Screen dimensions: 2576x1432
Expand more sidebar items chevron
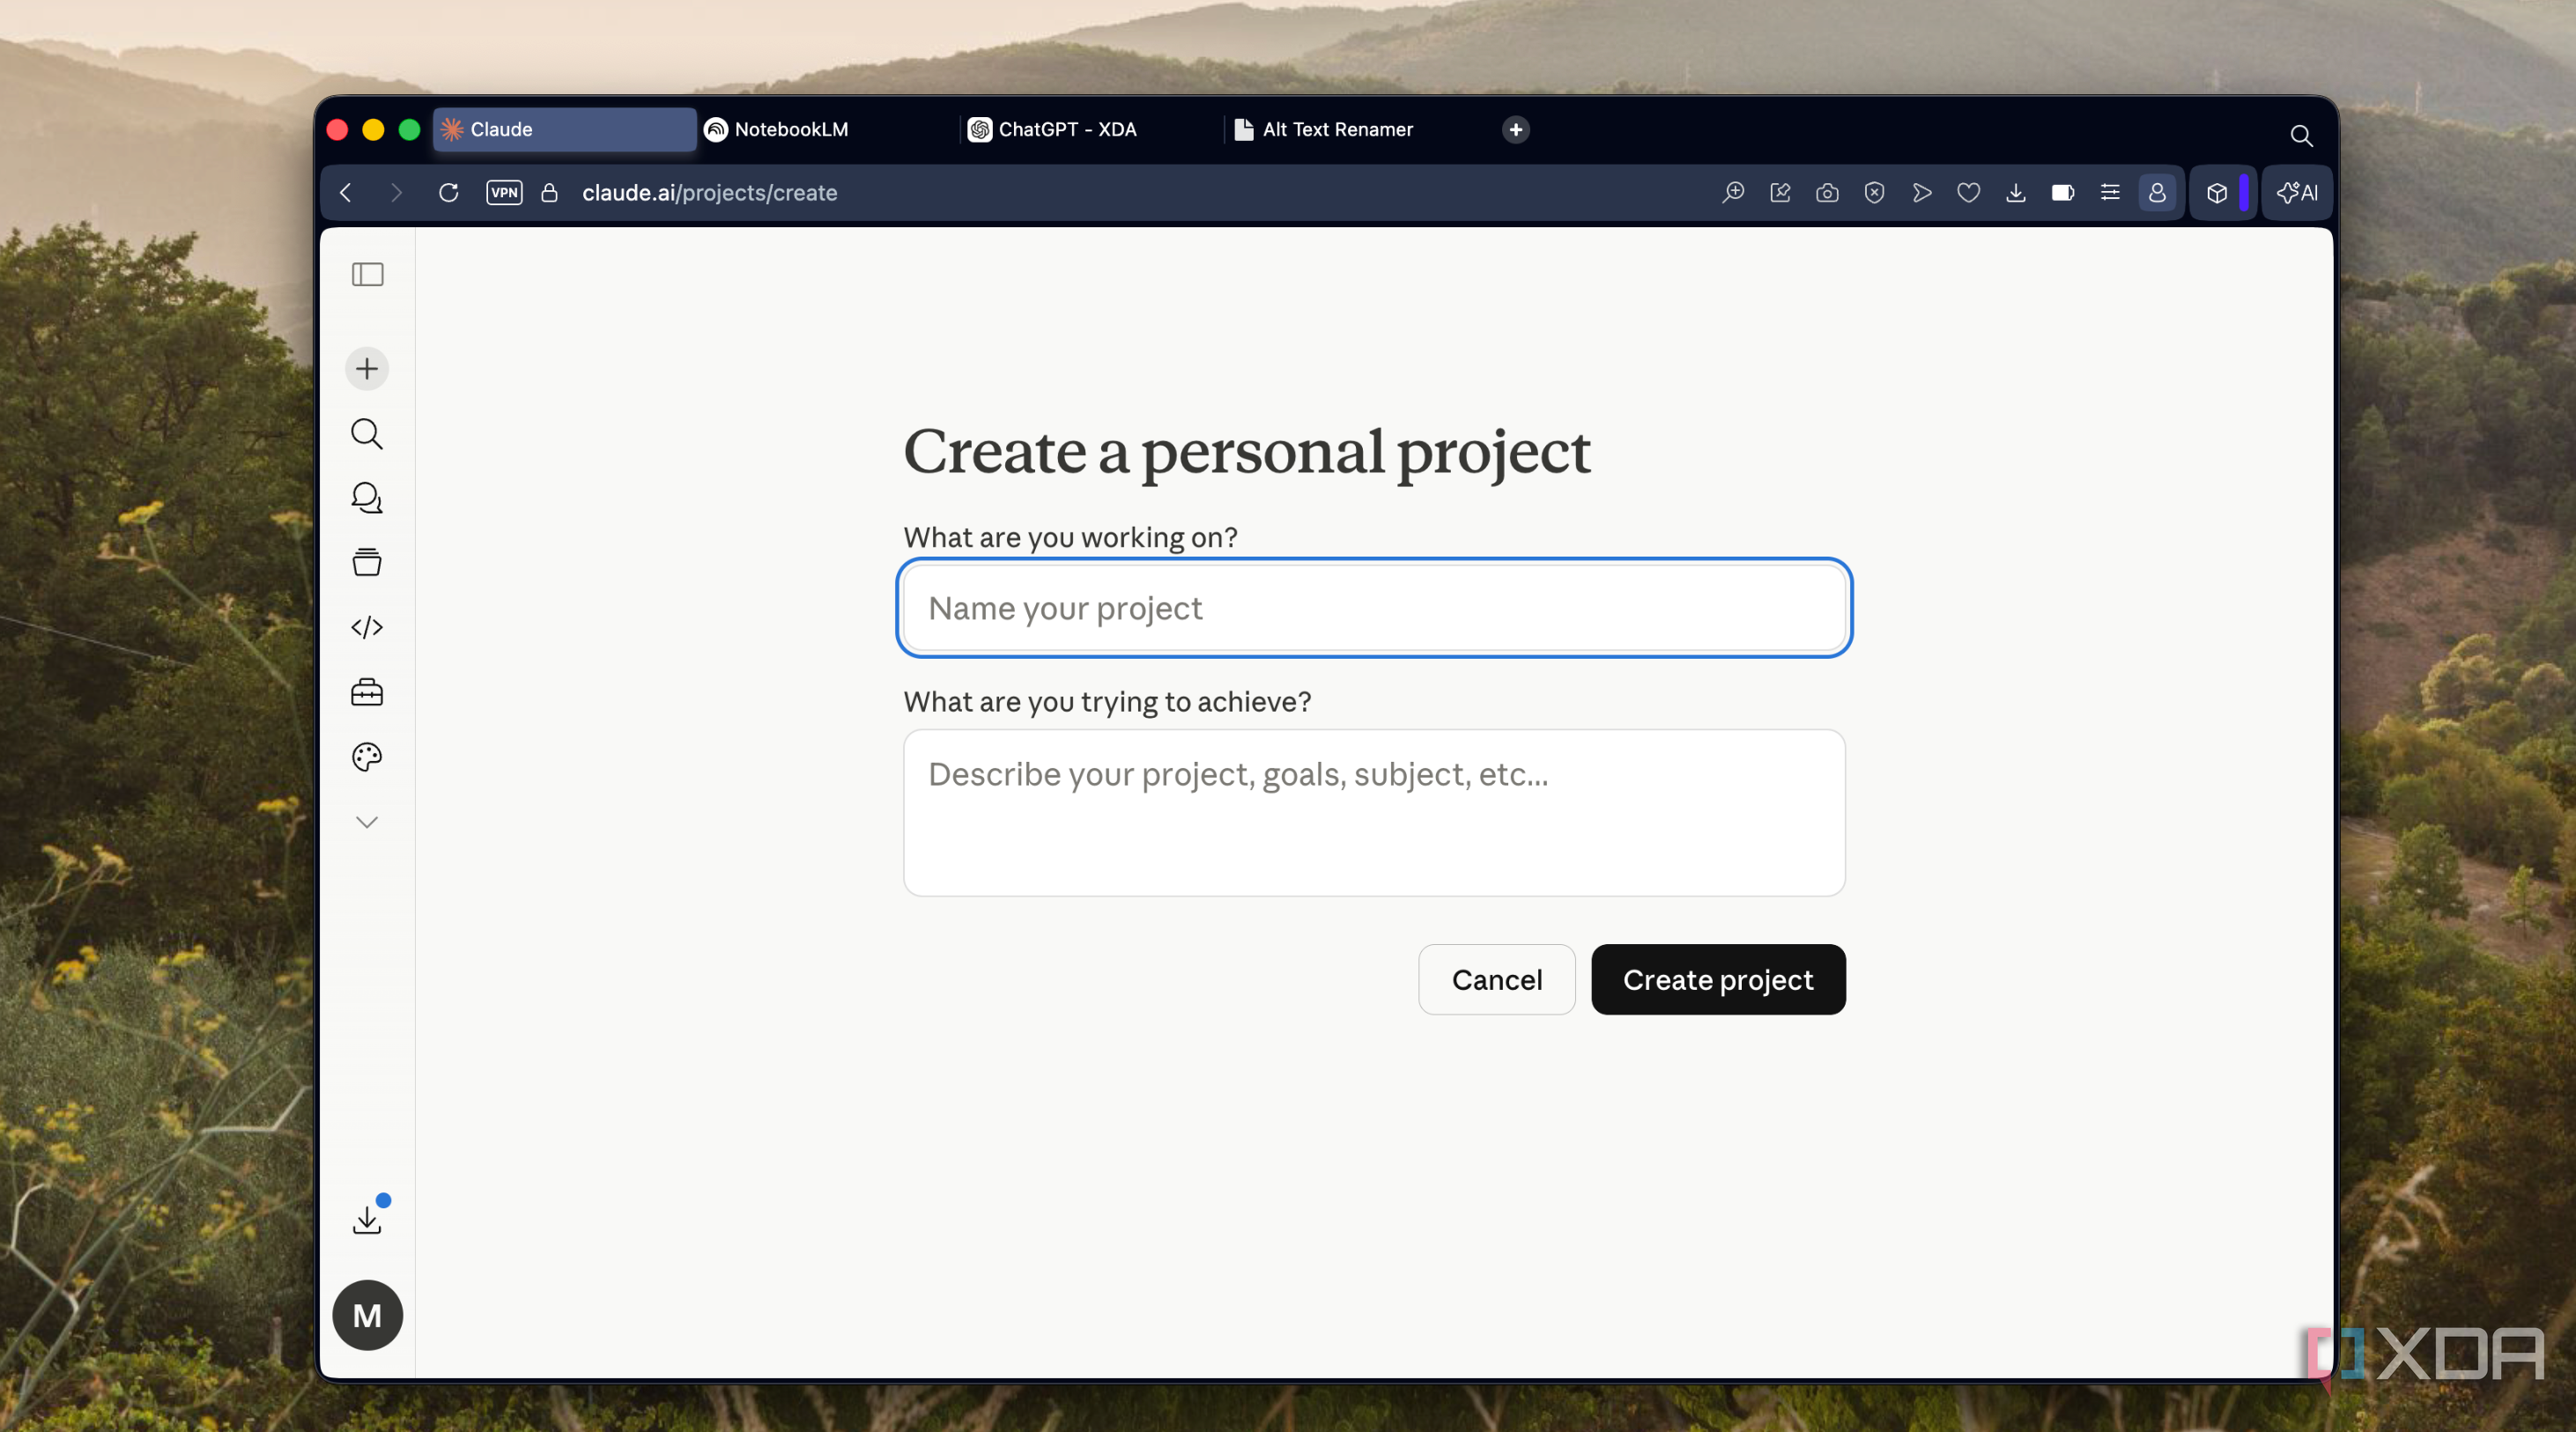pyautogui.click(x=367, y=822)
